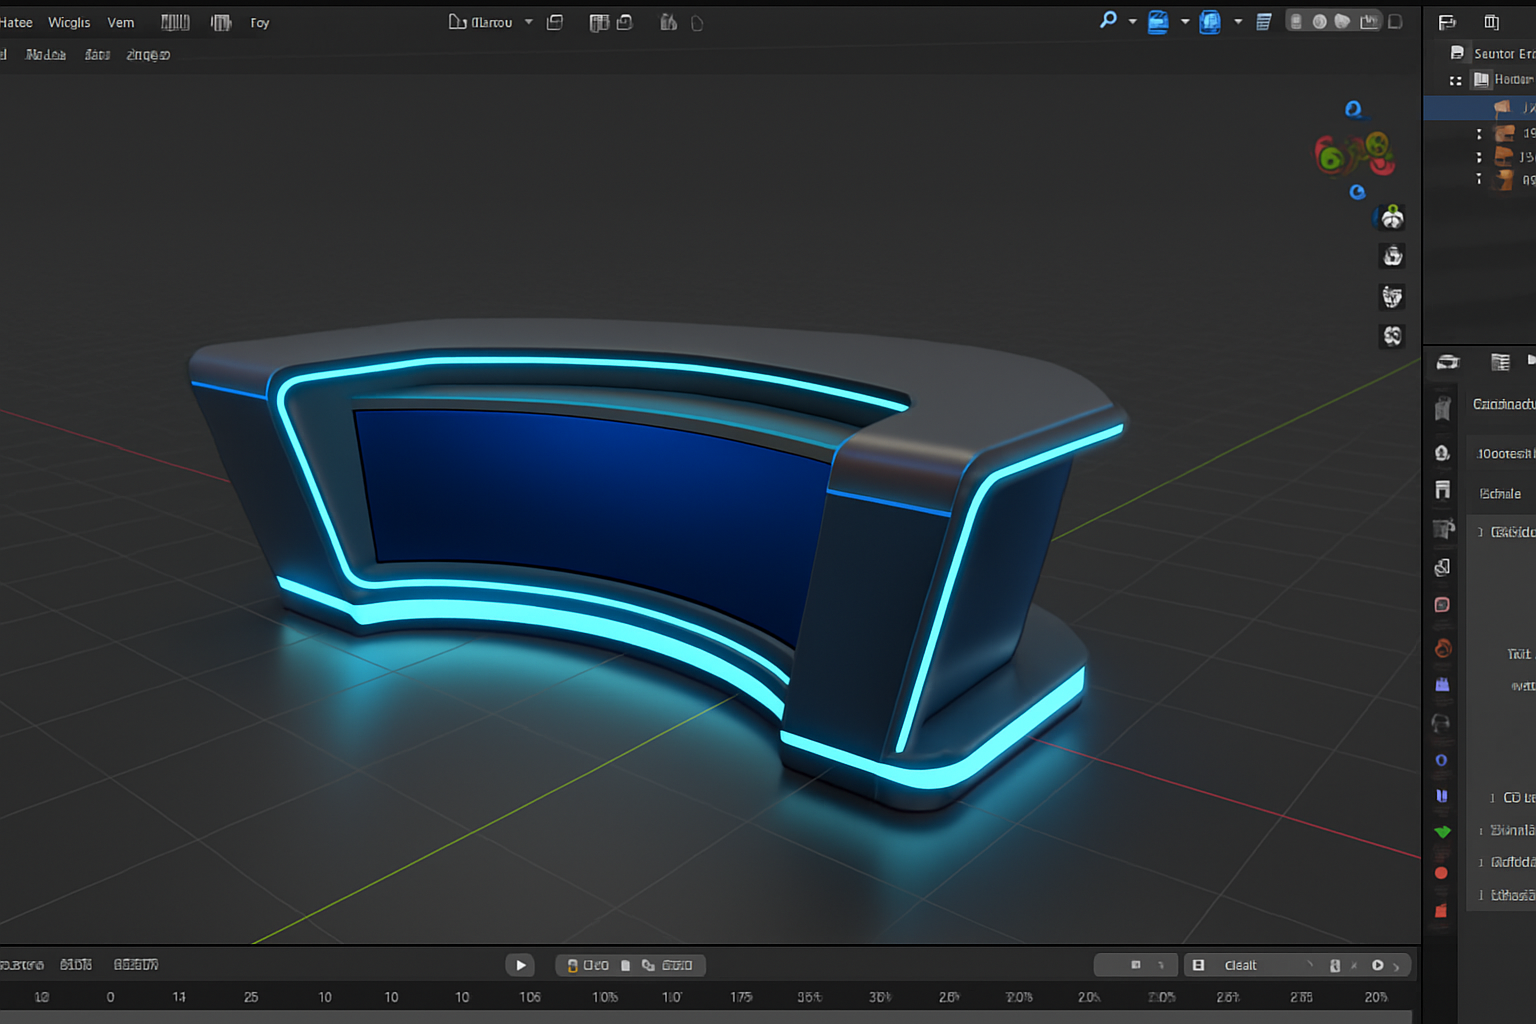Select the second round shading mode button
This screenshot has height=1024, width=1536.
pos(1319,21)
